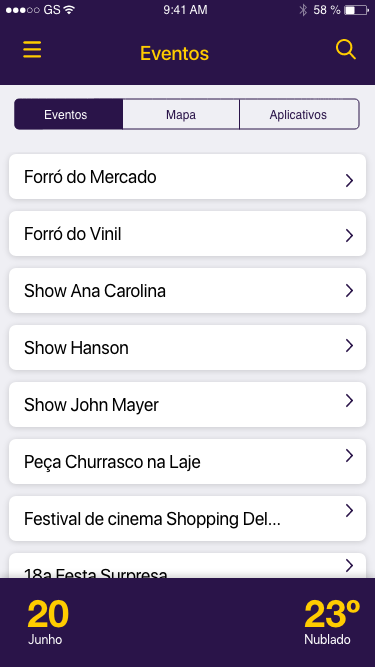
Task: Tap the 20 Junho date display
Action: [48, 622]
